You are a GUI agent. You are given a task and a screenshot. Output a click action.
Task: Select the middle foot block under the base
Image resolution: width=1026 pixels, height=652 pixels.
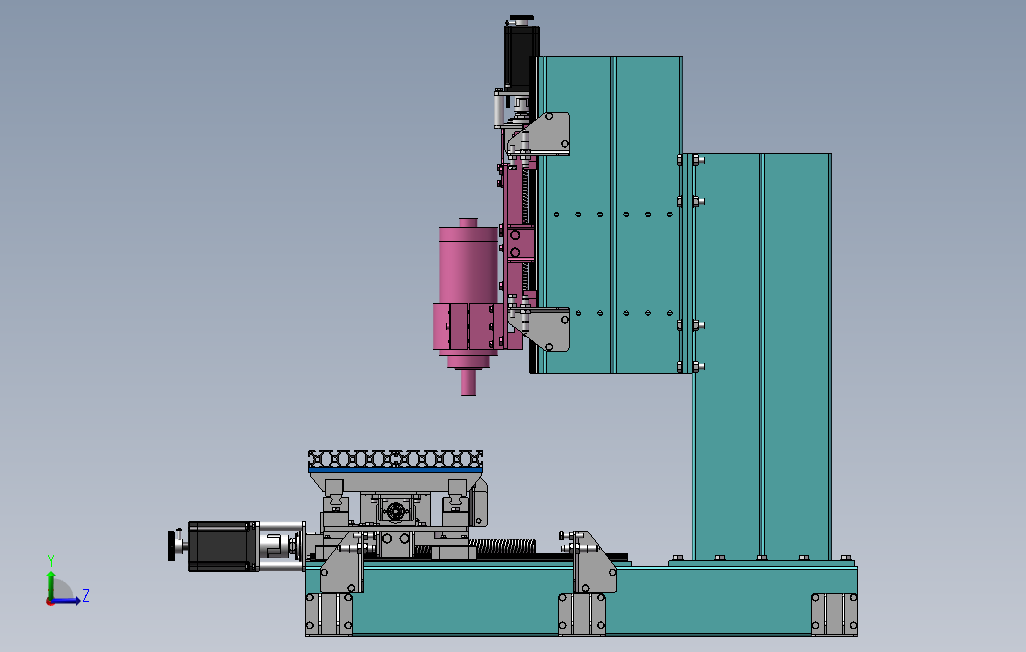(582, 614)
